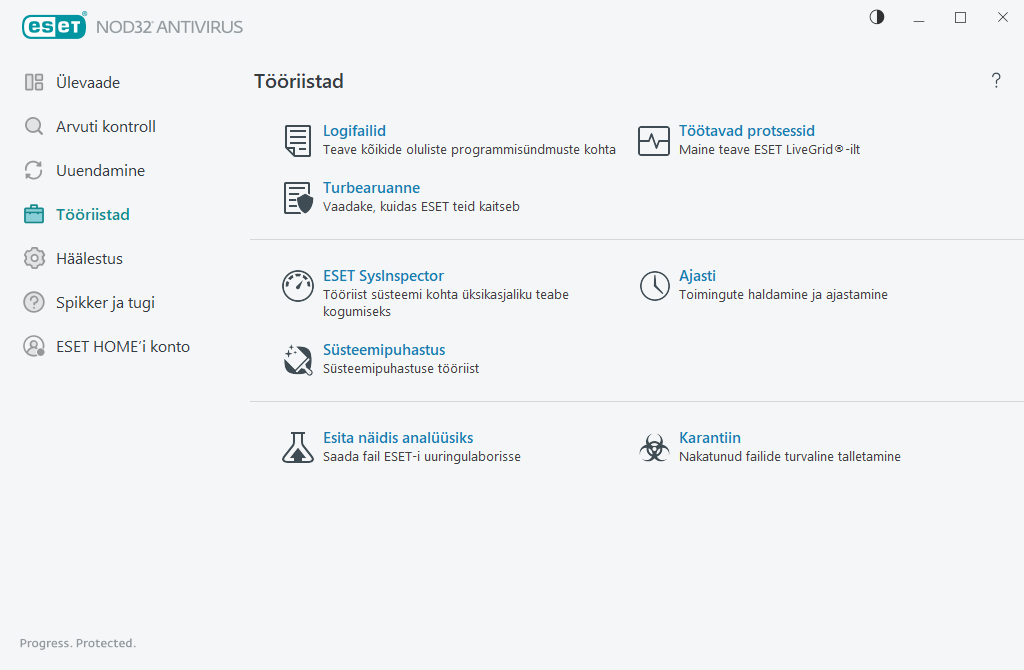This screenshot has height=670, width=1024.
Task: Open ESET HOME'i konto page
Action: click(122, 347)
